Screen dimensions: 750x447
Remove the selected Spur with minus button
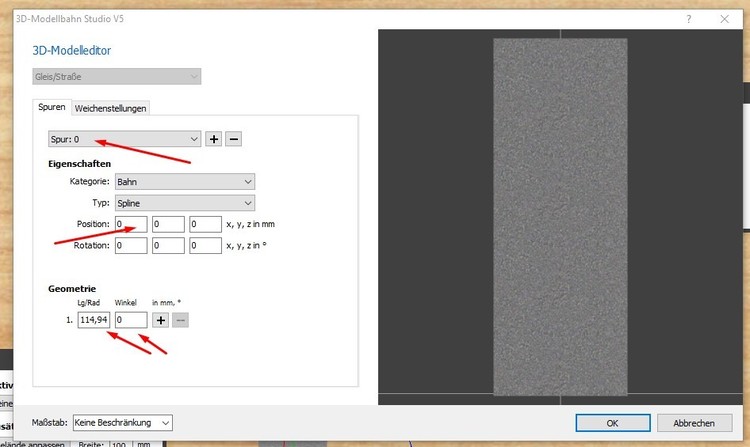tap(233, 139)
